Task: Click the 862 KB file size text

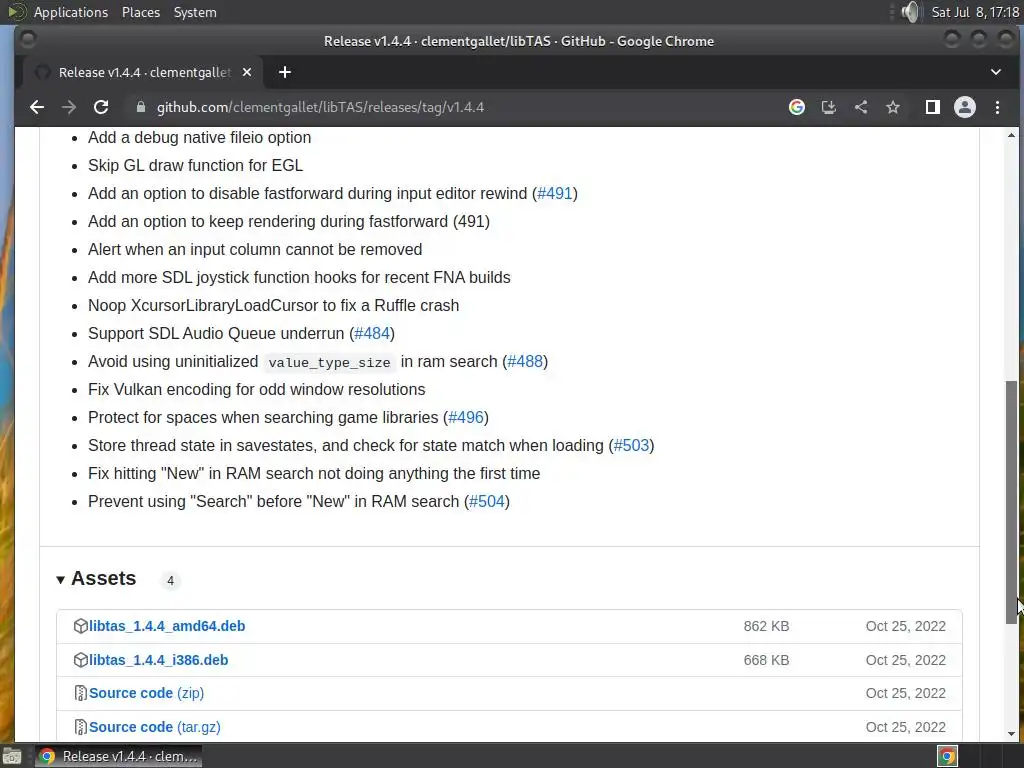Action: point(766,626)
